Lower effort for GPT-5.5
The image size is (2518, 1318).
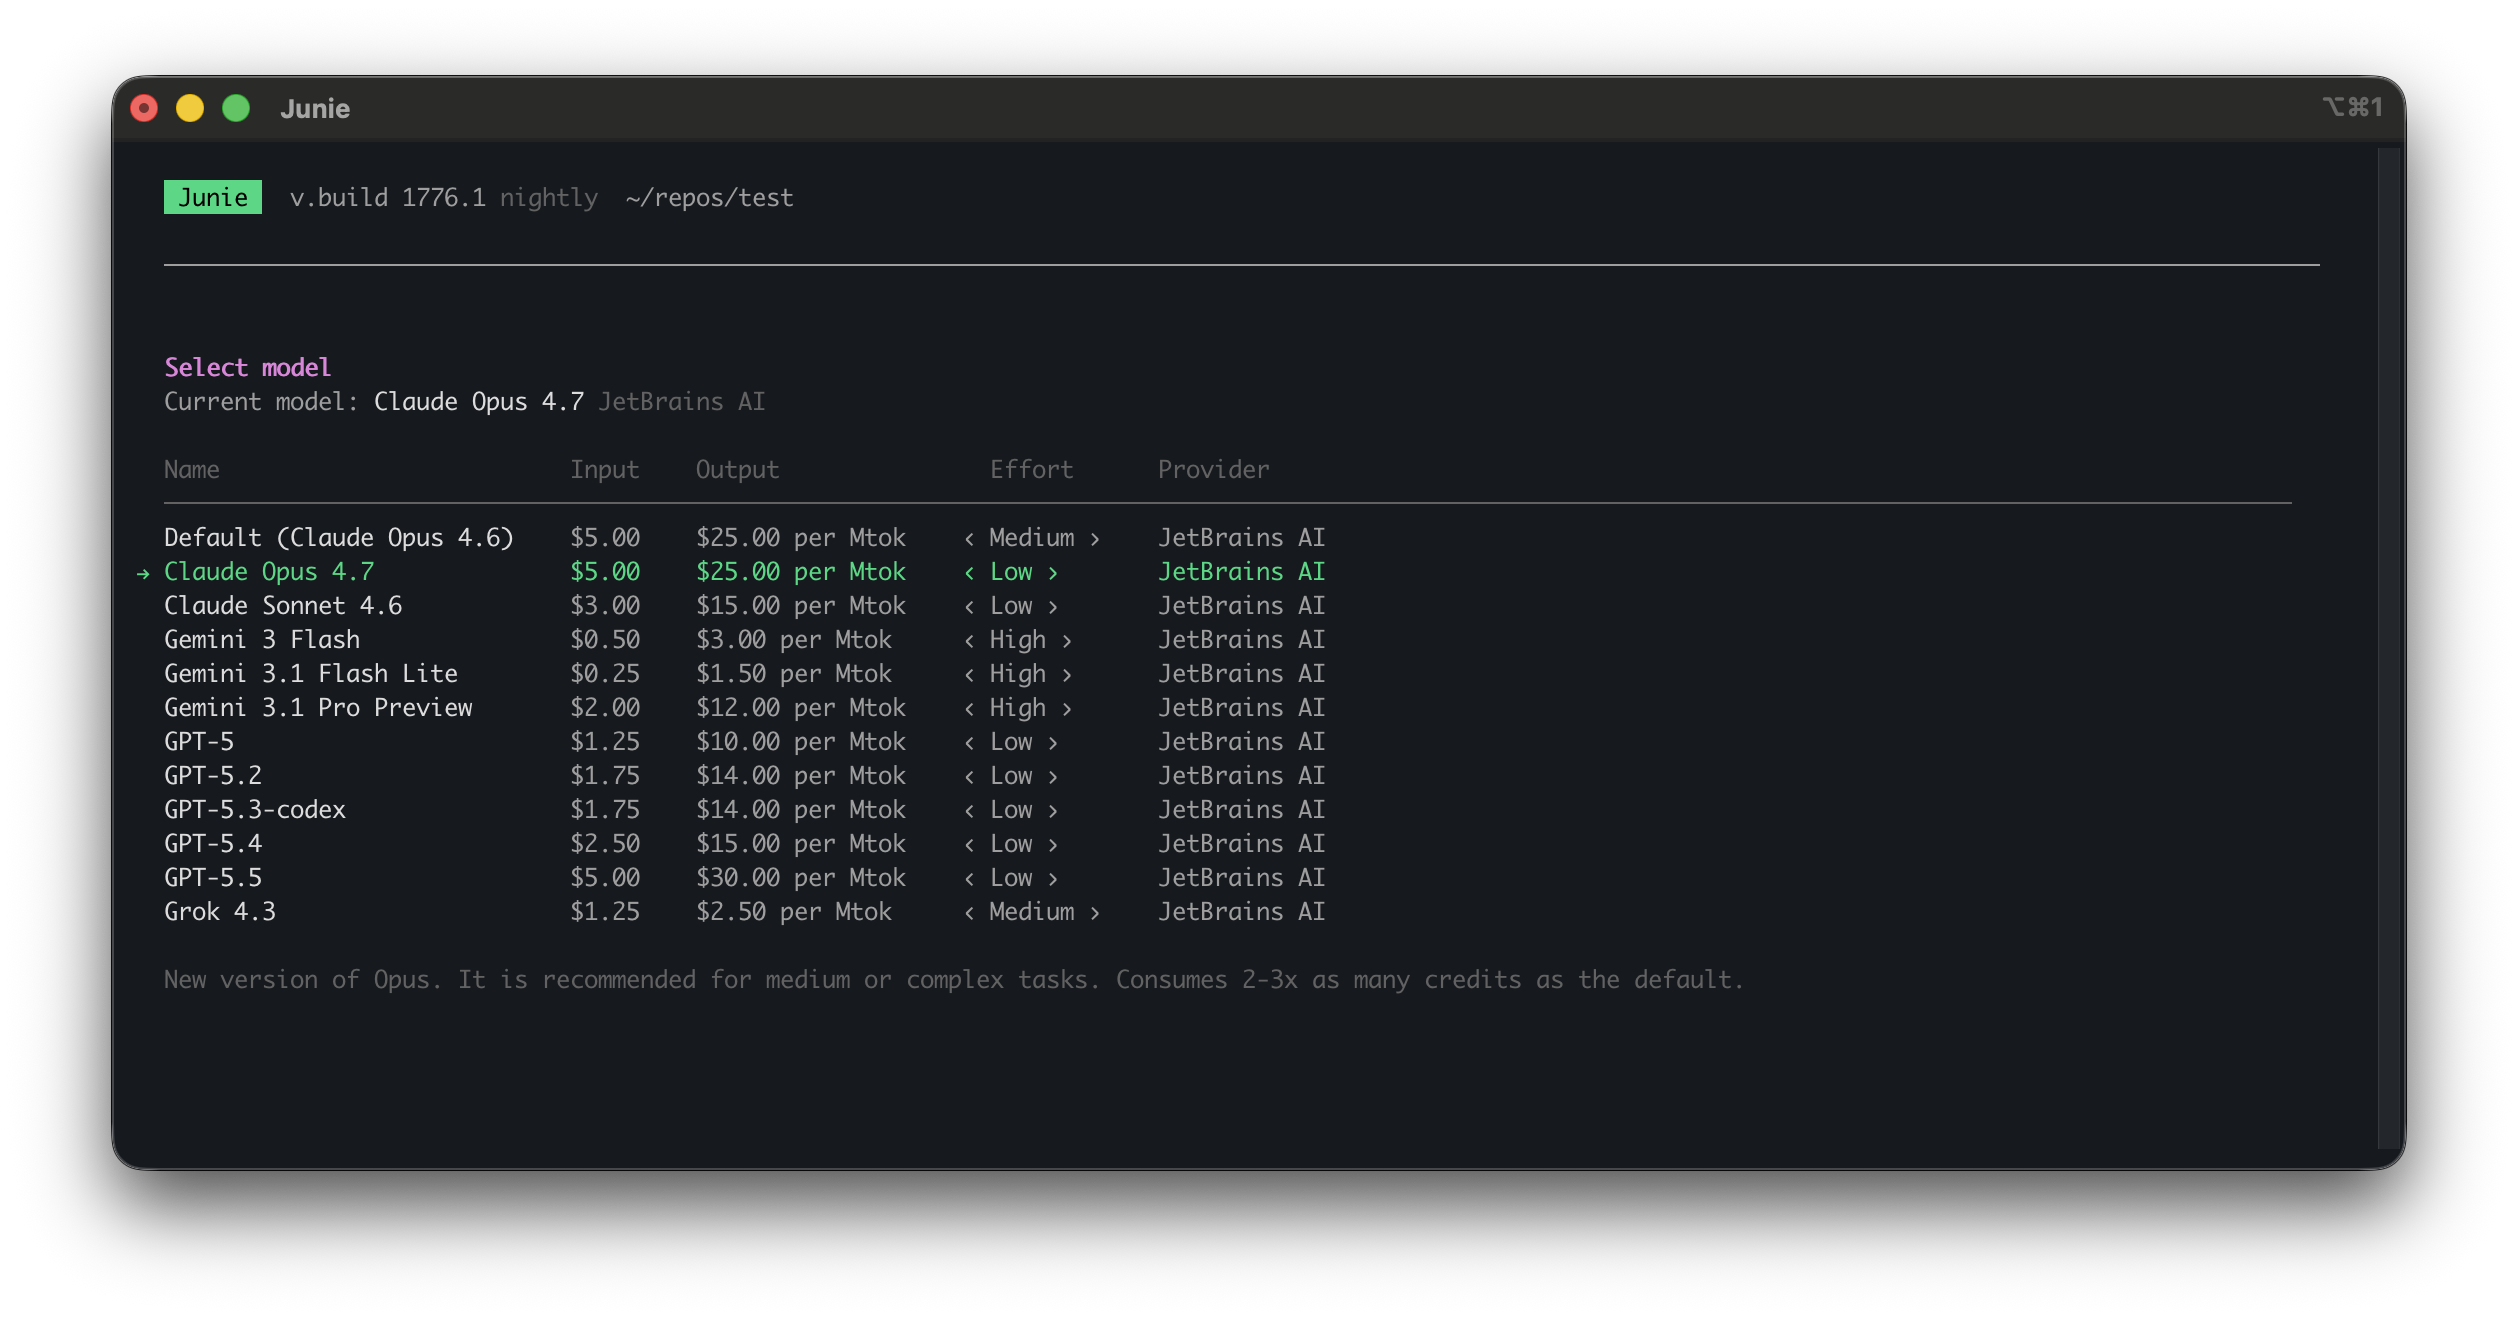point(969,879)
